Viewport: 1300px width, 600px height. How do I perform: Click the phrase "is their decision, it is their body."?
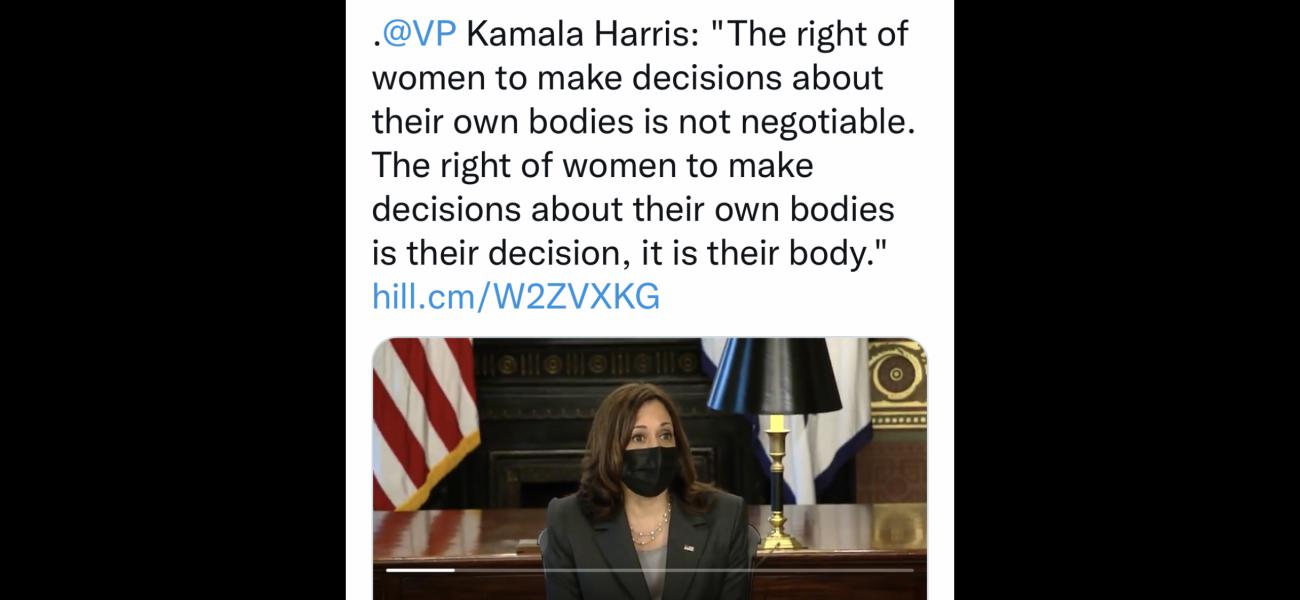pyautogui.click(x=630, y=253)
